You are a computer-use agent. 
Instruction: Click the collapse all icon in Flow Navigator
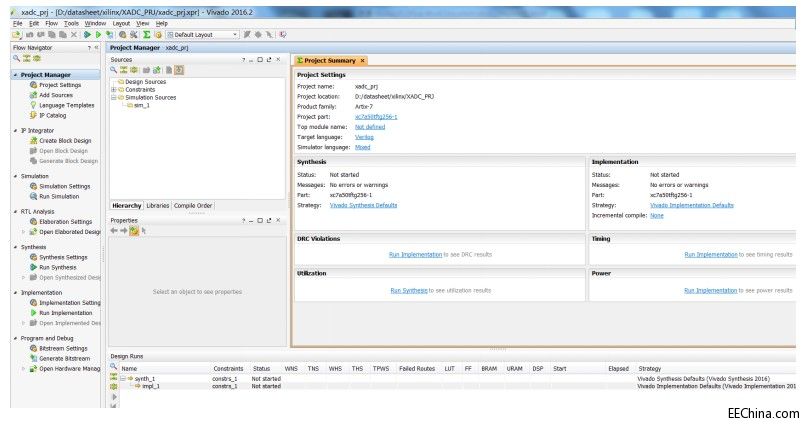(x=26, y=58)
